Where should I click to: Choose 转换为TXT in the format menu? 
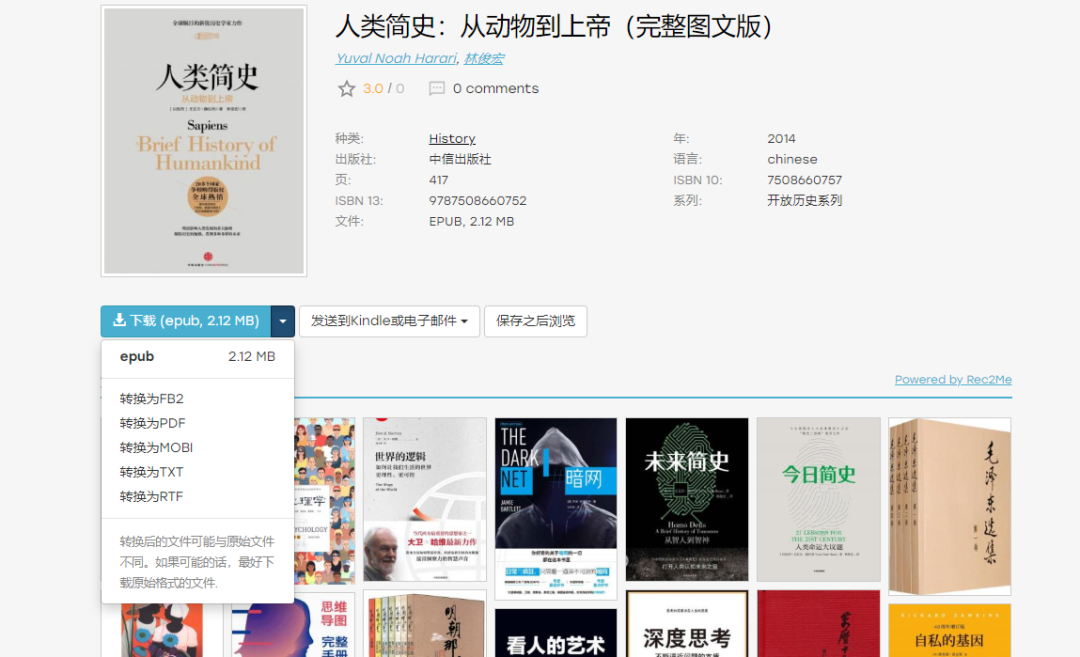(x=152, y=472)
